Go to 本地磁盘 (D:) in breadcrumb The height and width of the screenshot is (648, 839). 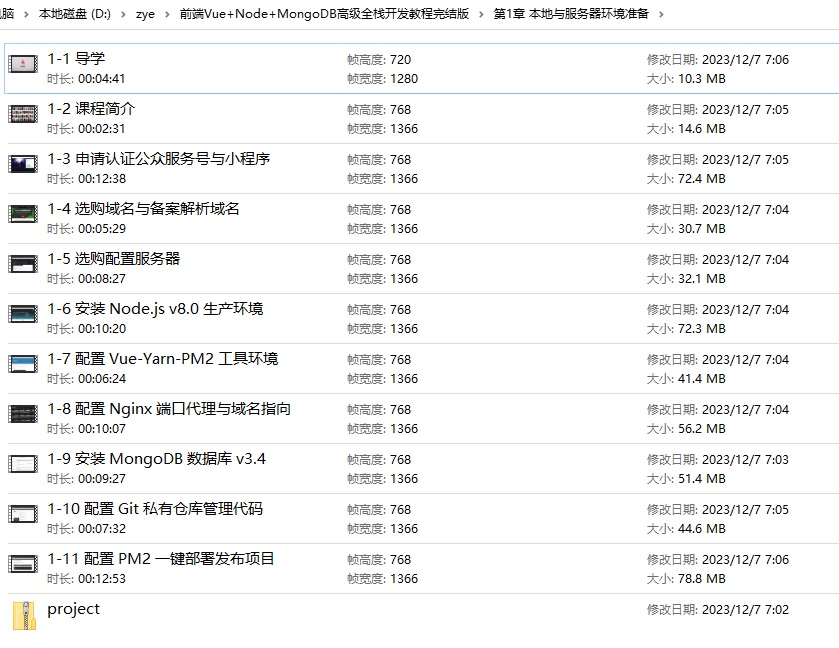75,14
